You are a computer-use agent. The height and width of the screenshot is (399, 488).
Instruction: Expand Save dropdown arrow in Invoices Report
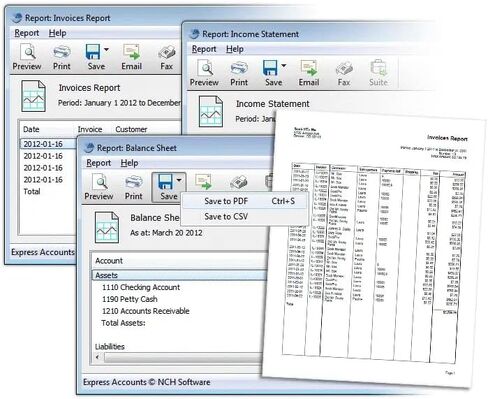tap(106, 50)
